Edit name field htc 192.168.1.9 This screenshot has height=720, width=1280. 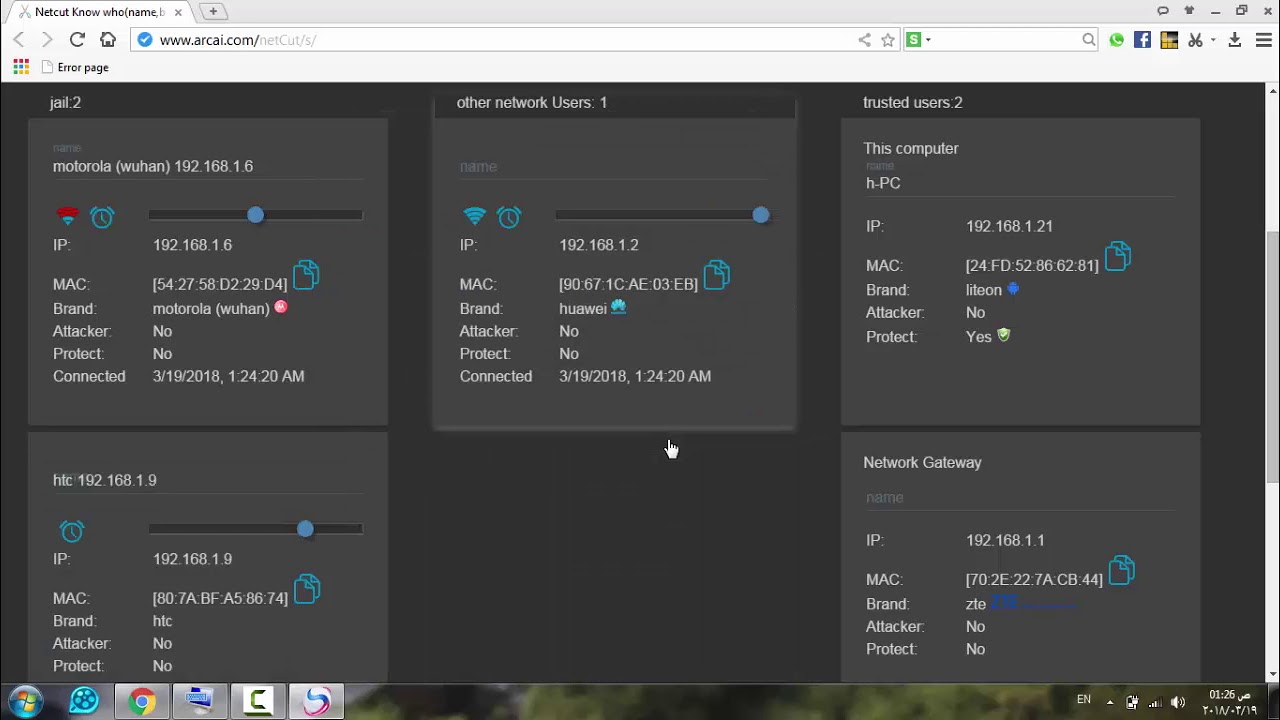(208, 480)
